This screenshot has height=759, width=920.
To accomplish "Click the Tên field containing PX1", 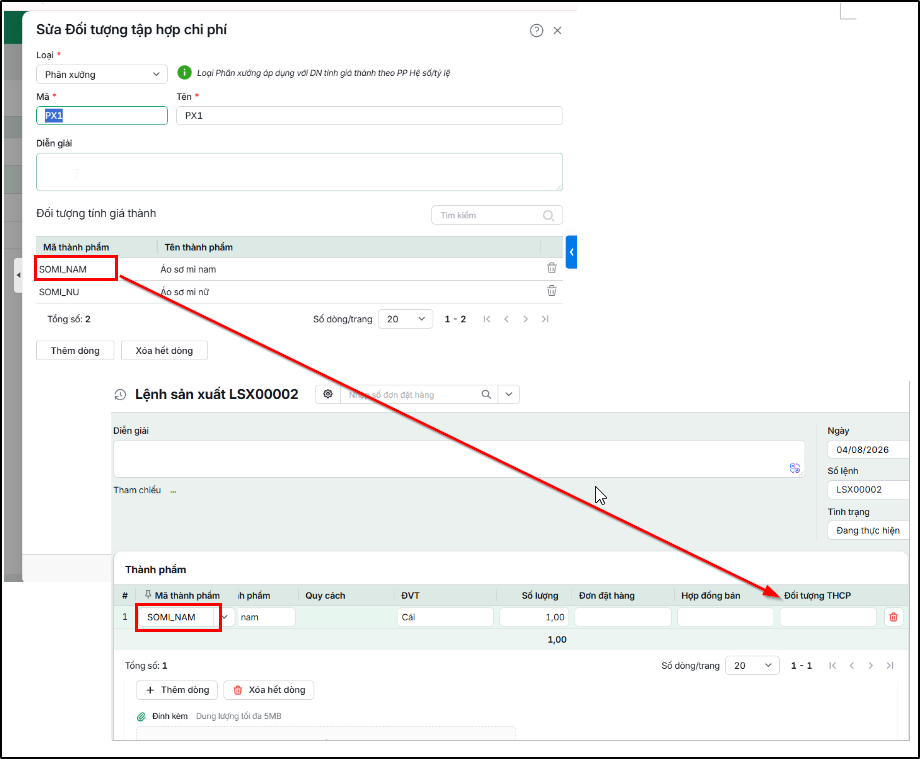I will 369,116.
